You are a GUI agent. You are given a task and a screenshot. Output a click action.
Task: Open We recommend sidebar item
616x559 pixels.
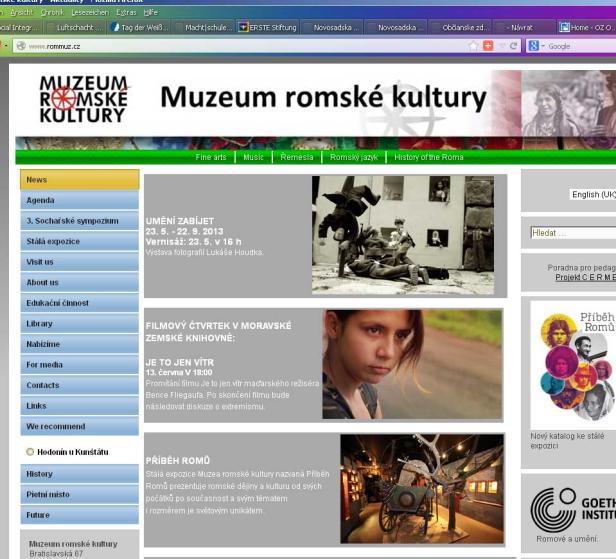click(x=80, y=426)
